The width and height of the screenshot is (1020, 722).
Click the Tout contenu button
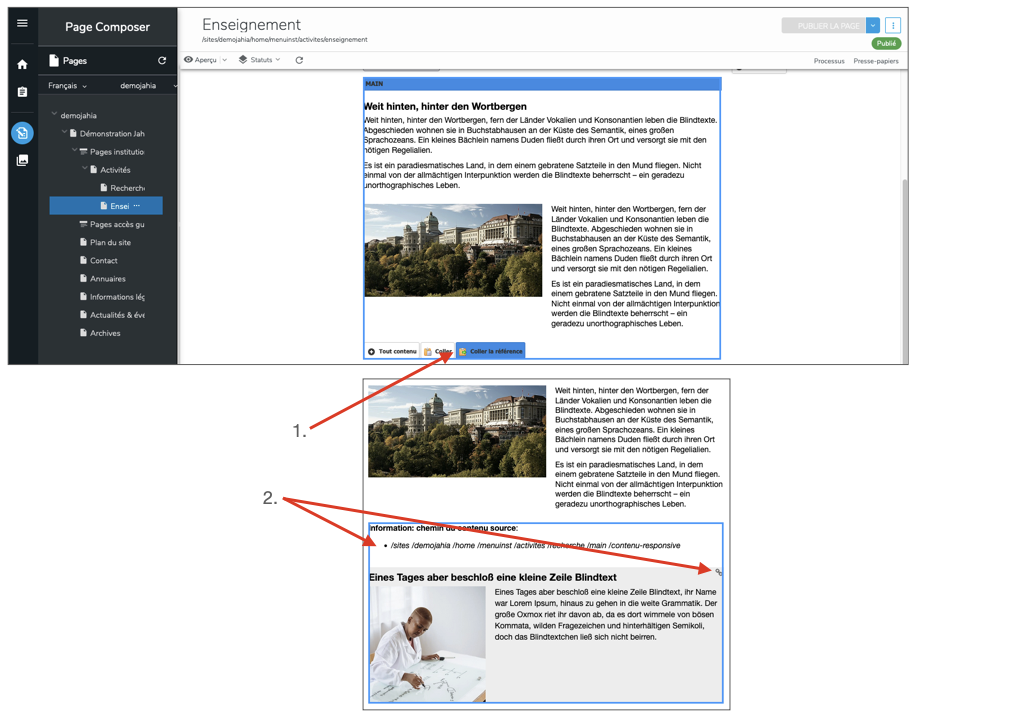392,352
